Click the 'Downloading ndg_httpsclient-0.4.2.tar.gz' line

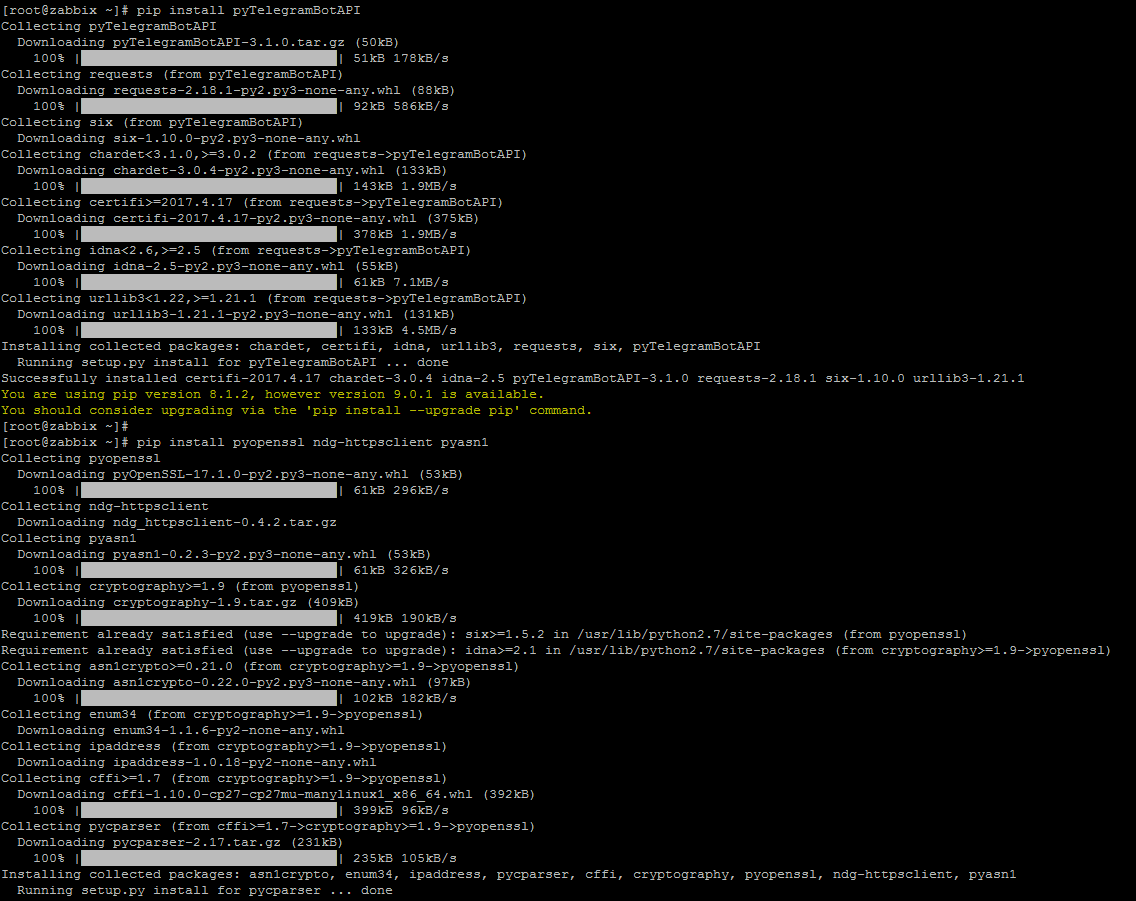click(x=177, y=522)
